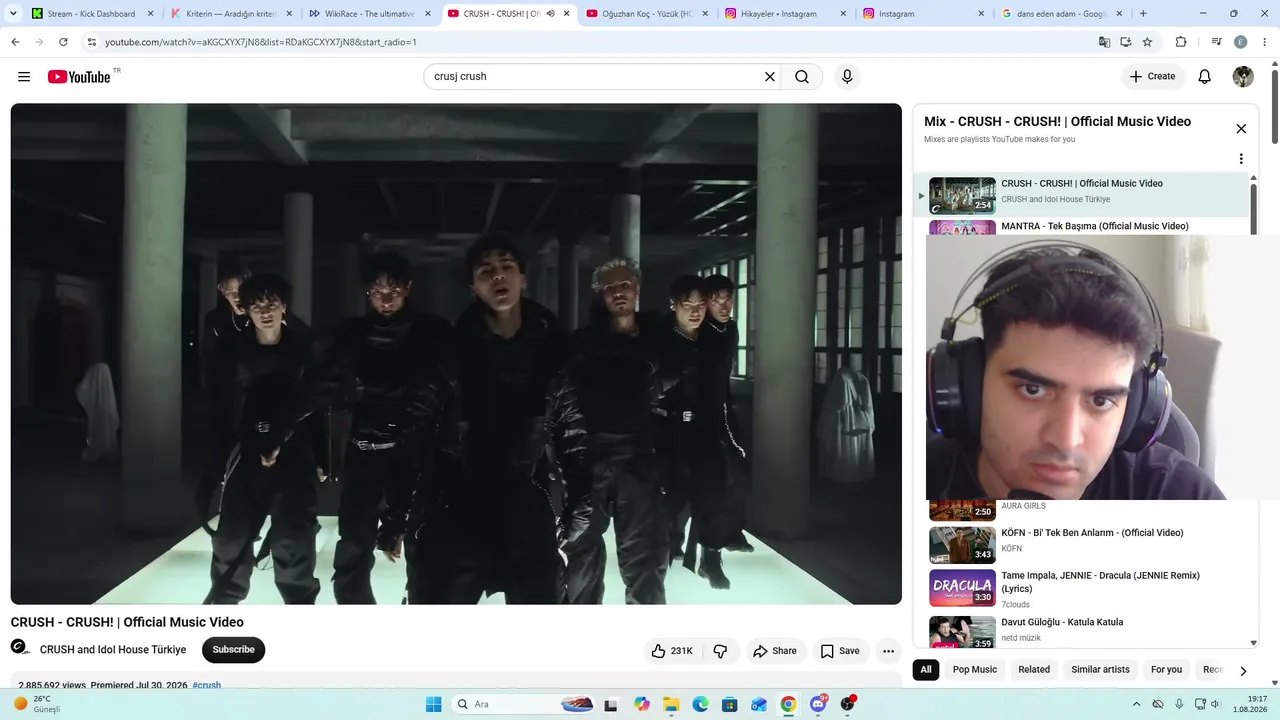Open the CRUSH and Idol House channel avatar
Viewport: 1280px width, 720px height.
(x=20, y=648)
